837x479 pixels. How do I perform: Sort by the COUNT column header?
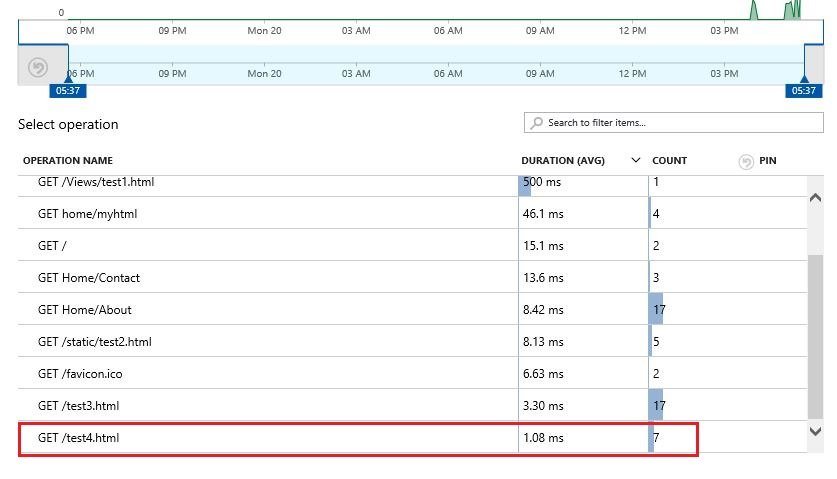[669, 161]
